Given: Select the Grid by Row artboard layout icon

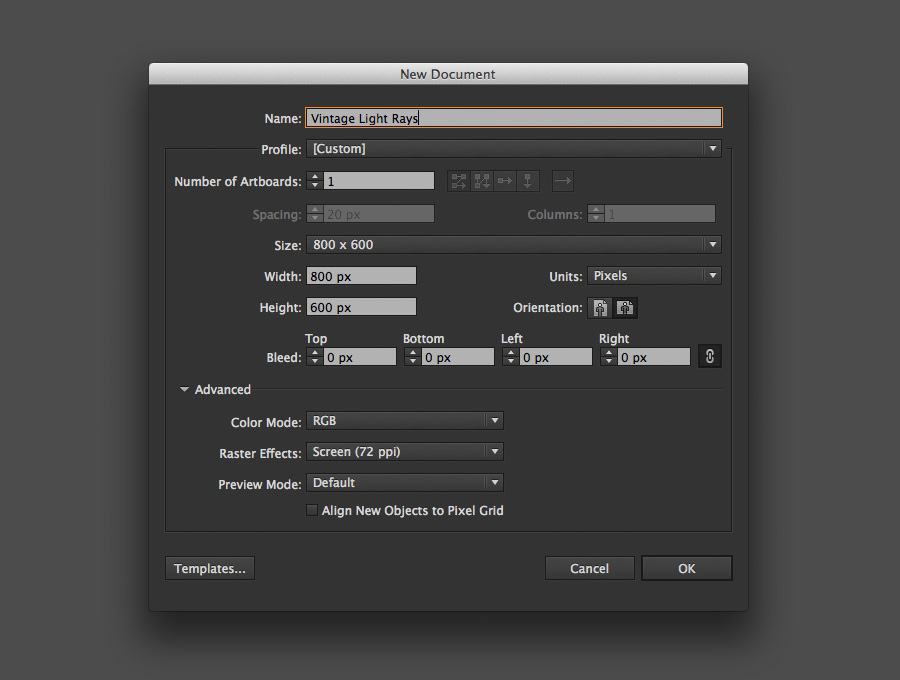Looking at the screenshot, I should pyautogui.click(x=458, y=181).
